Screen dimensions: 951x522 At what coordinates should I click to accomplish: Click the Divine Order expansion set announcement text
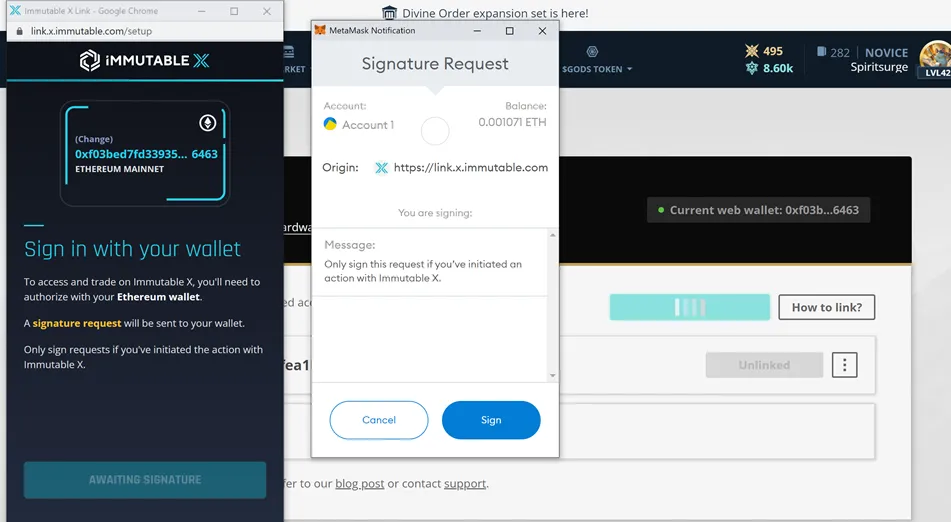tap(495, 13)
